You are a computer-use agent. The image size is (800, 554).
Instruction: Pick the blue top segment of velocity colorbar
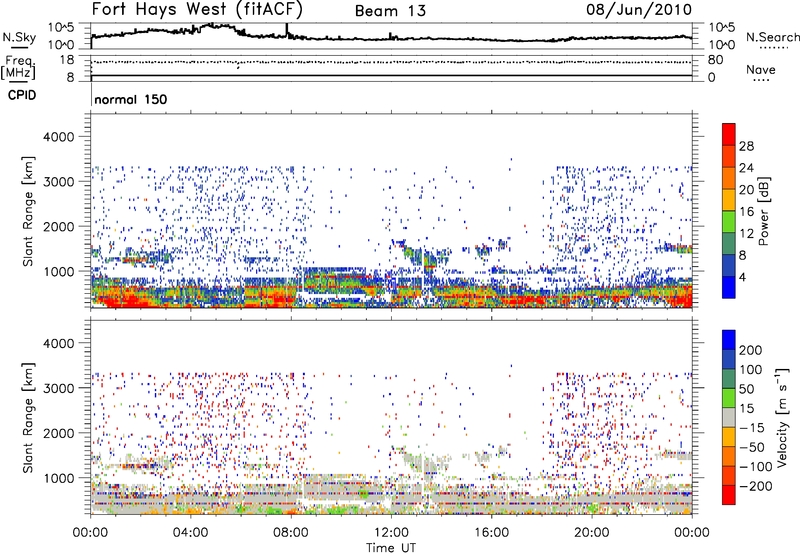729,340
